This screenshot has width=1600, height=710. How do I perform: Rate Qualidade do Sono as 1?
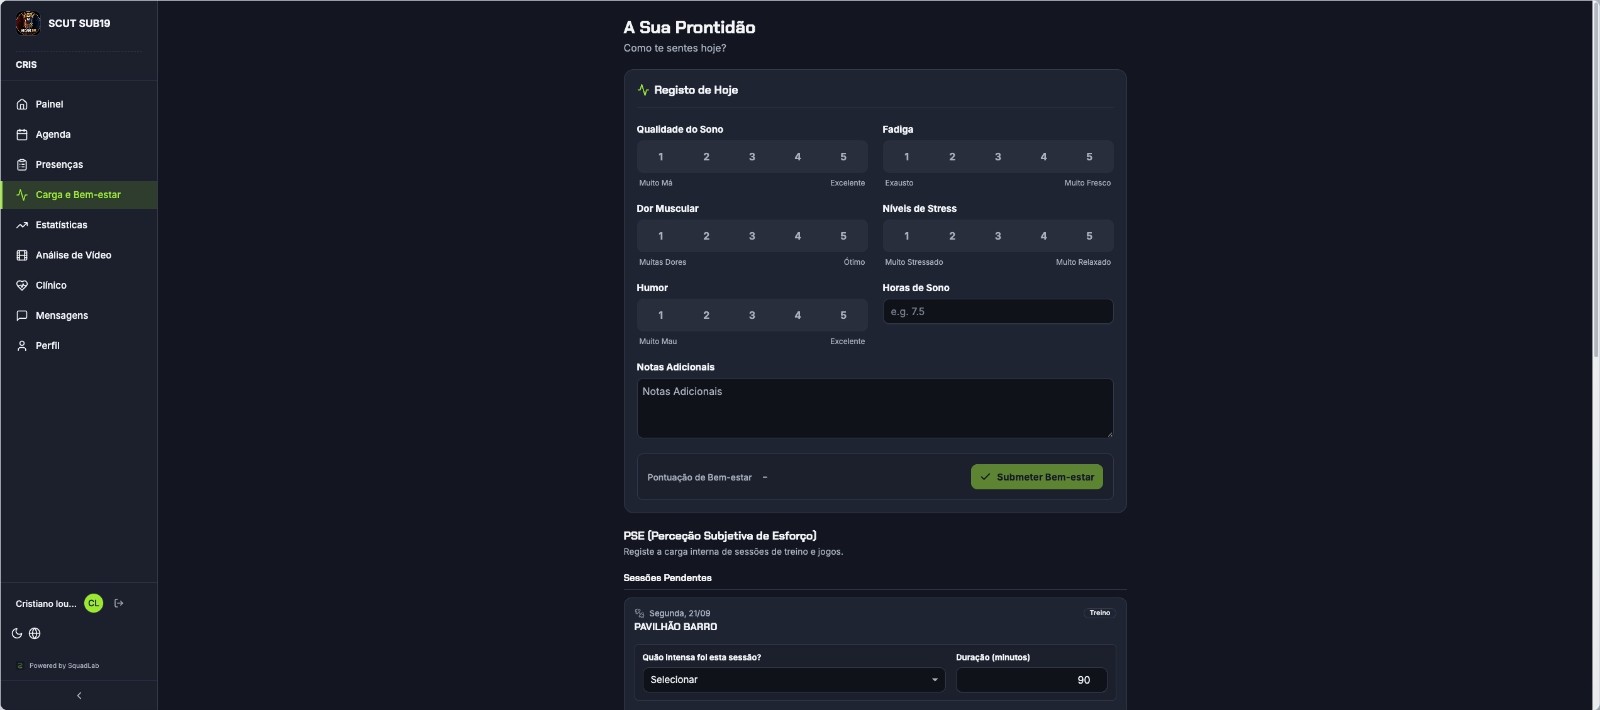coord(661,157)
